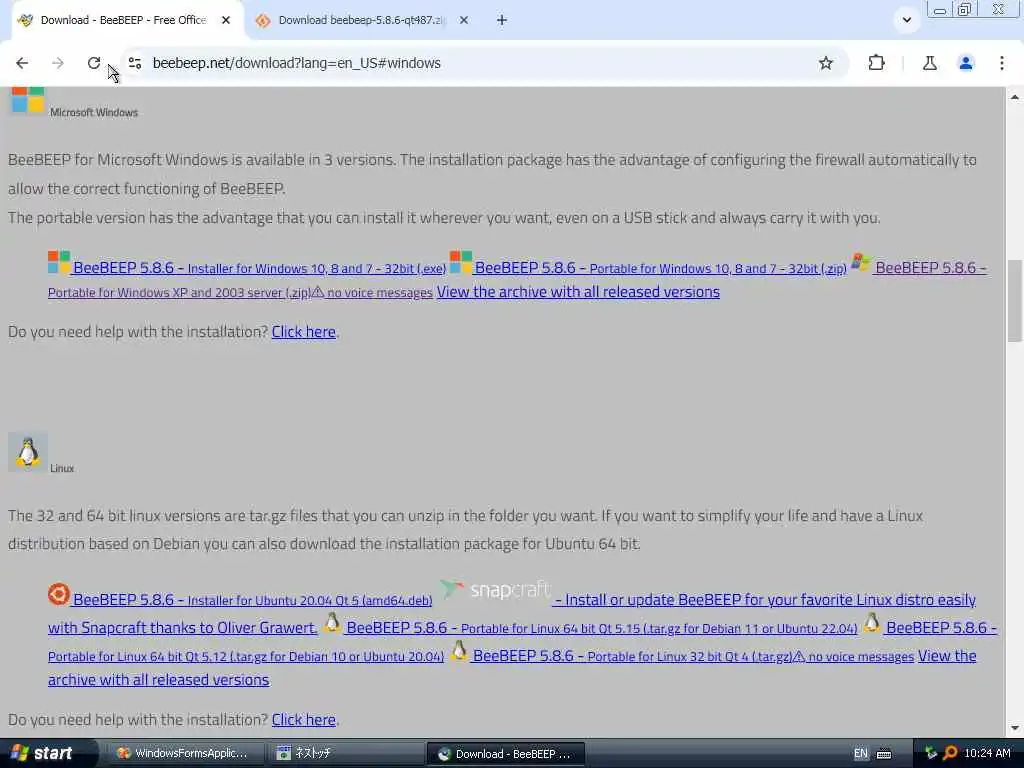Click the forward navigation arrow
This screenshot has width=1024, height=768.
[57, 63]
